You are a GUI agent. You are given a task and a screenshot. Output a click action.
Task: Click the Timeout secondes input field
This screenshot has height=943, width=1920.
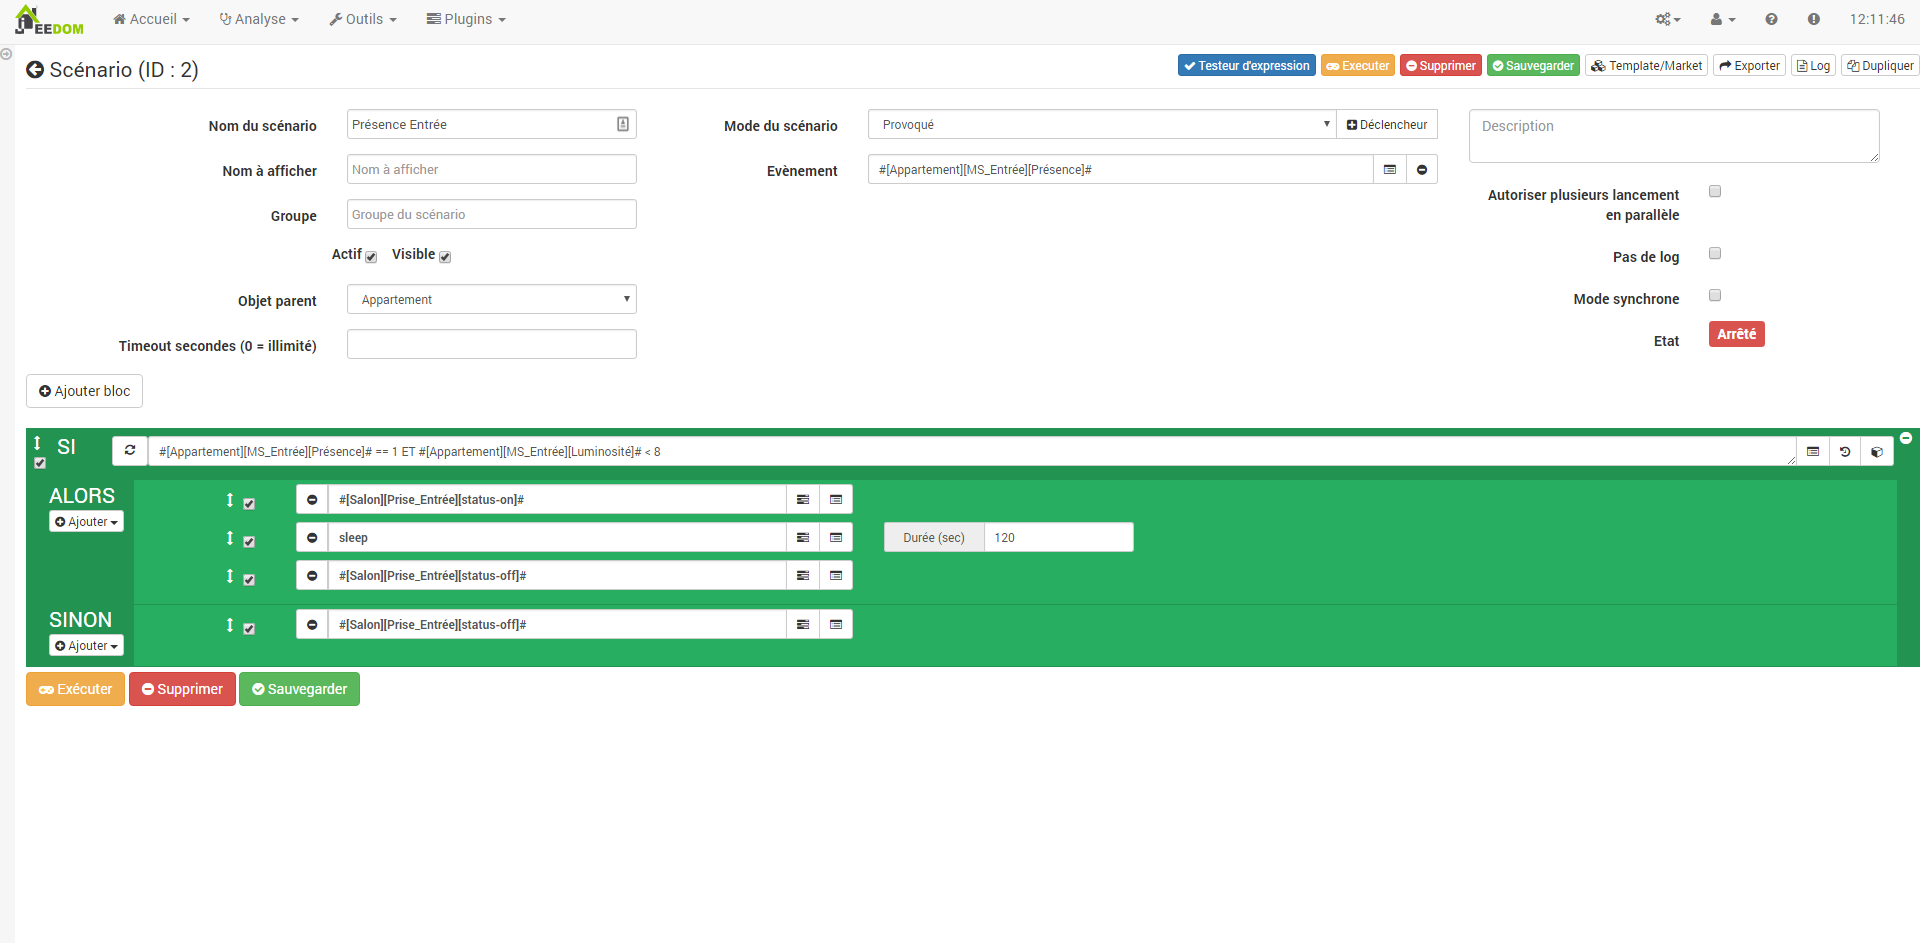click(492, 345)
